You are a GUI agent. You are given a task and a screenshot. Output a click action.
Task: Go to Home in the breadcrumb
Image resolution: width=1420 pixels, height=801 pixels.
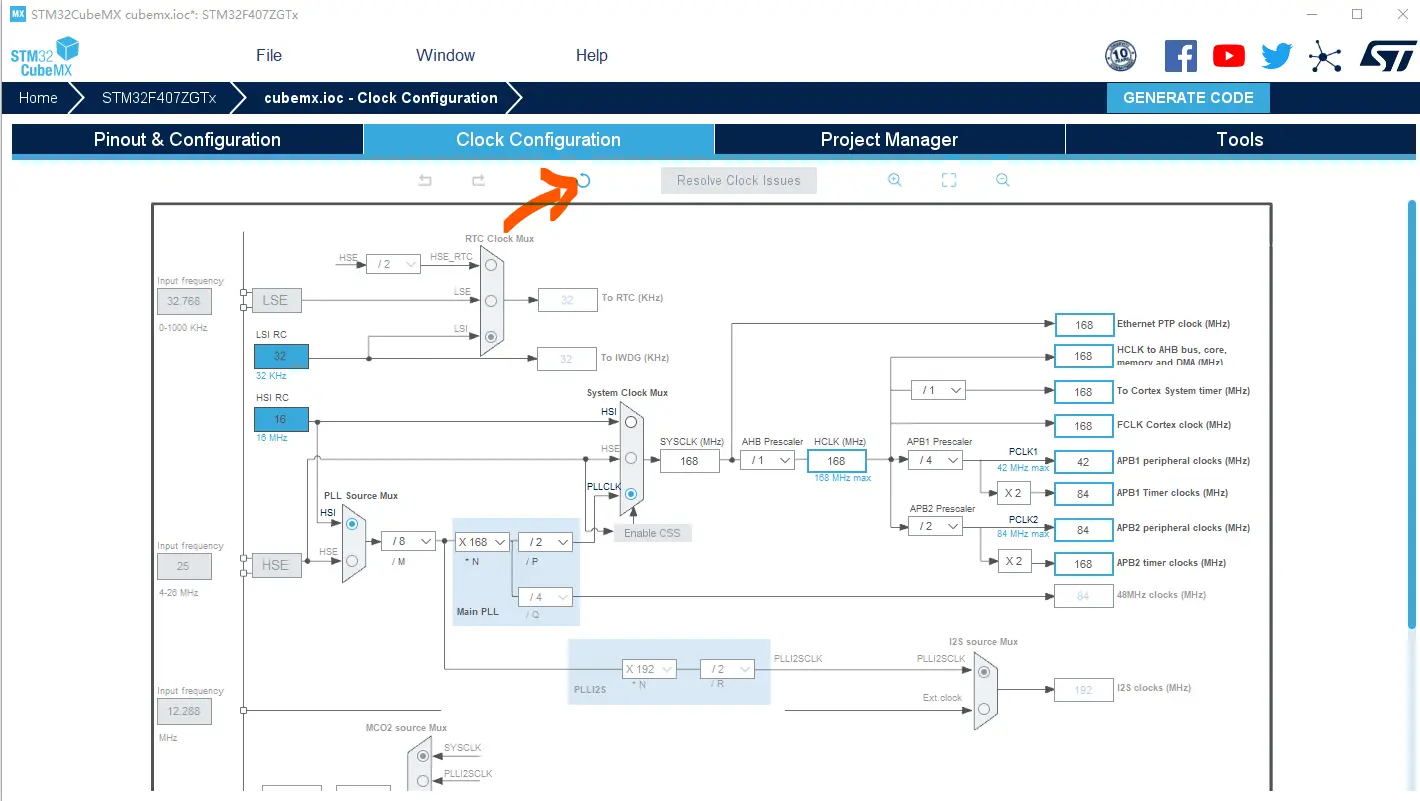[38, 98]
